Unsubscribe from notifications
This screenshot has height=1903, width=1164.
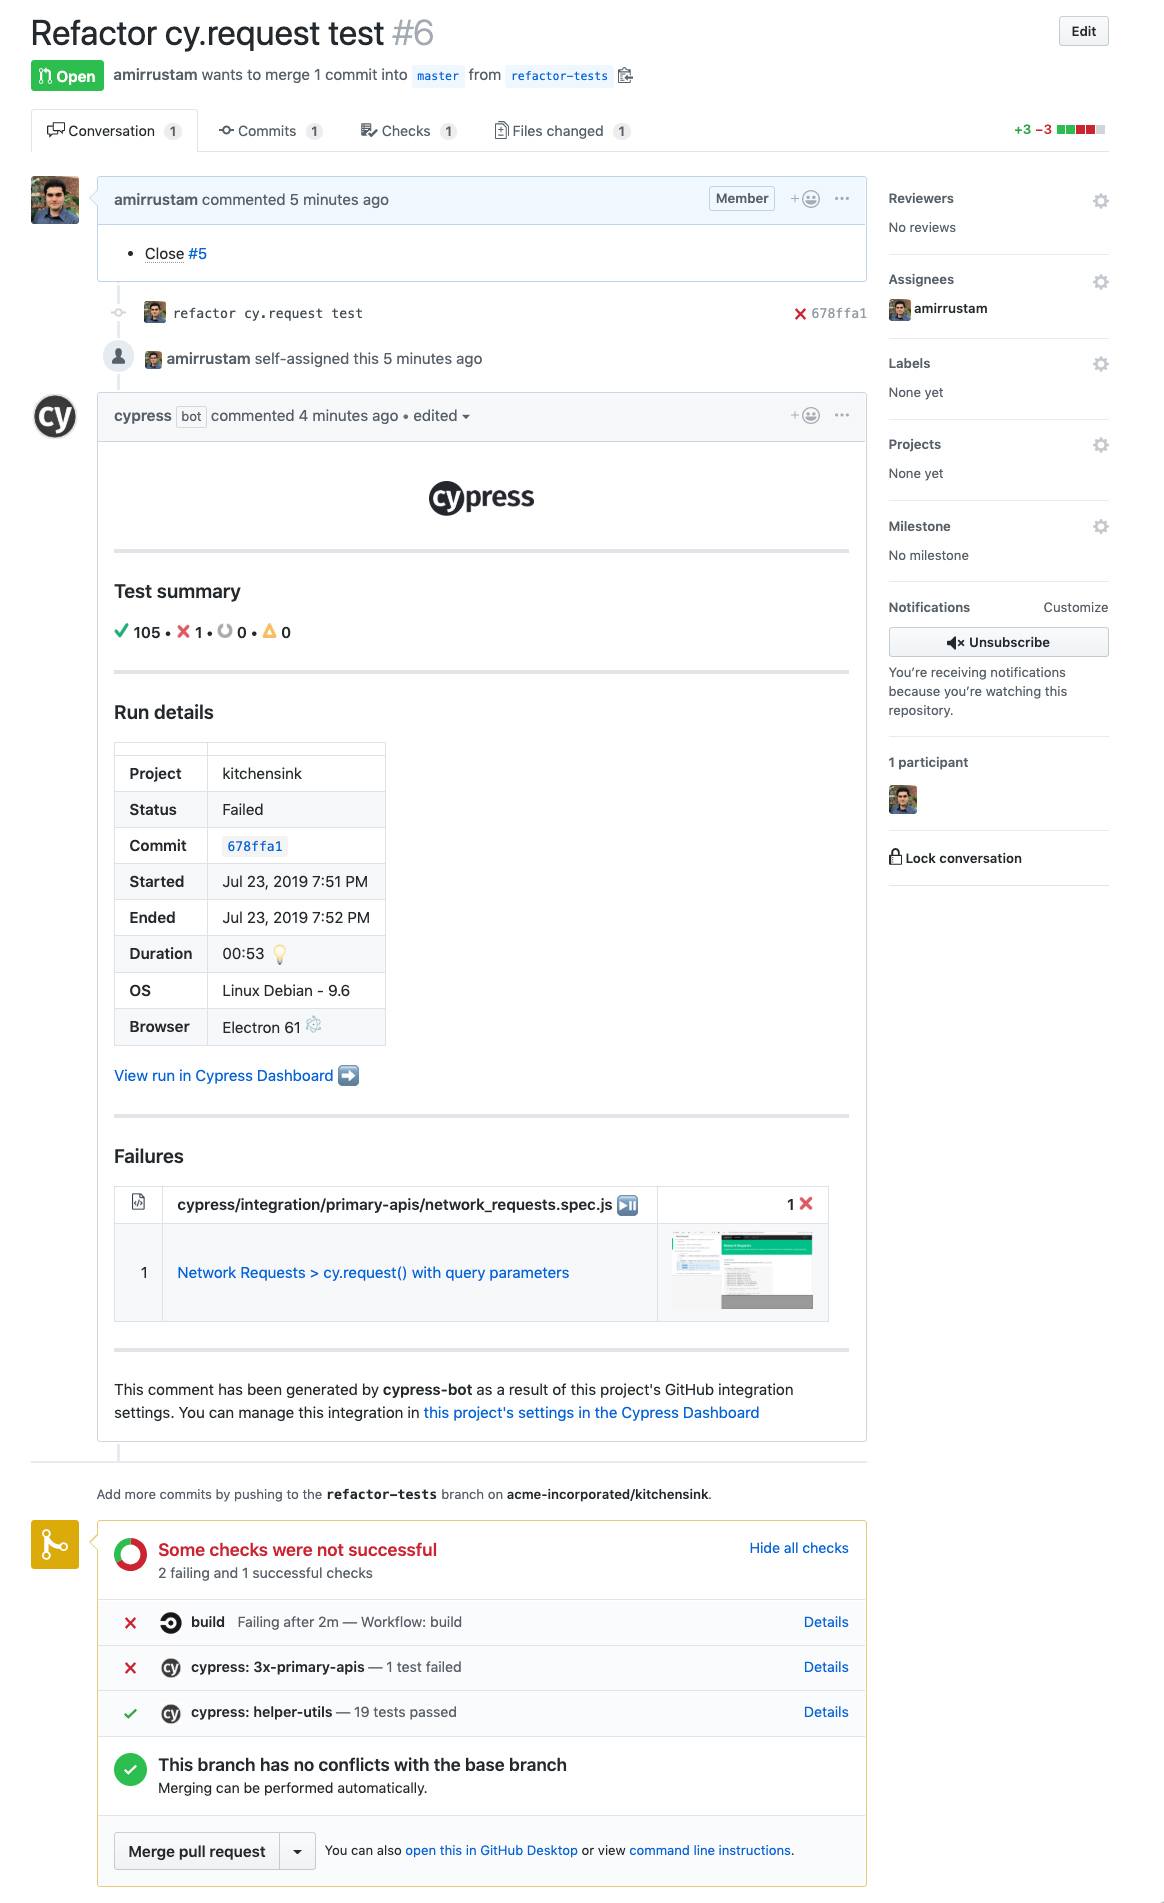click(998, 642)
